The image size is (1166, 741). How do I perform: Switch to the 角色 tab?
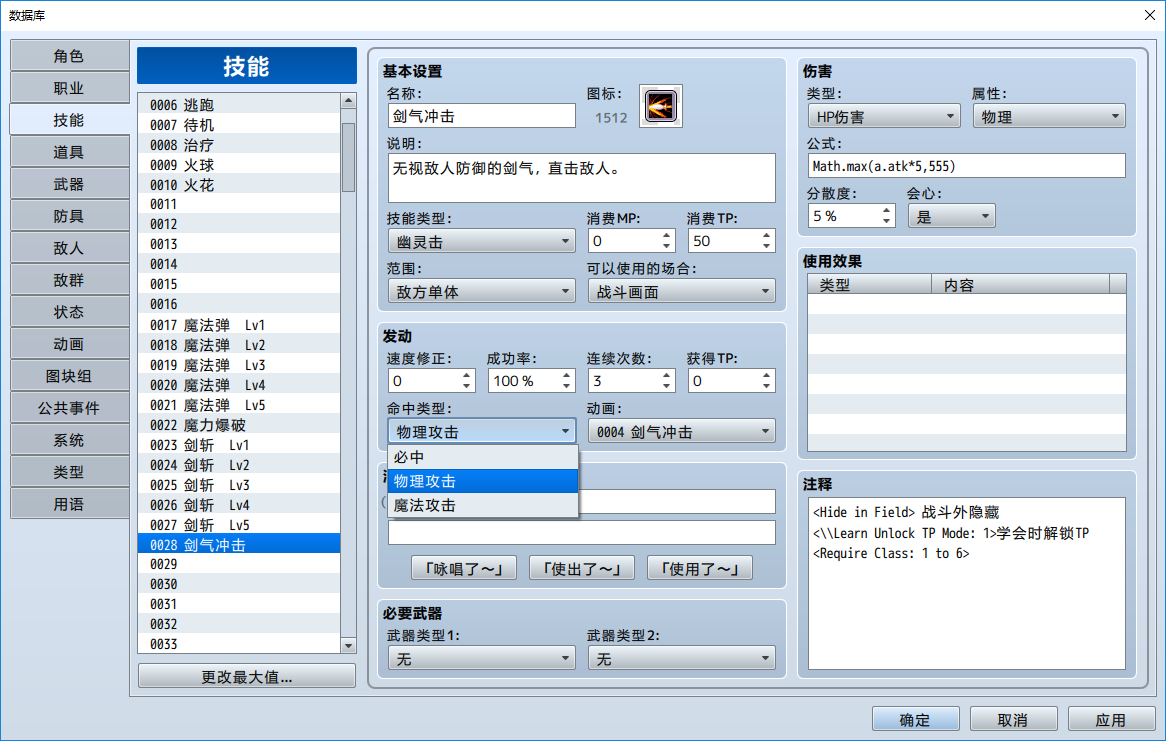[69, 56]
